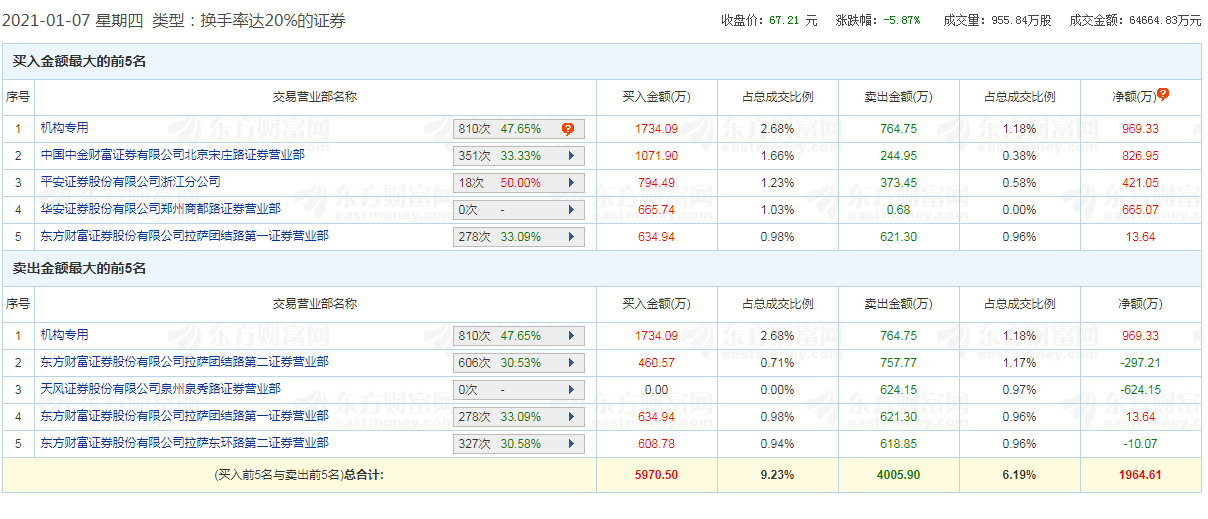Expand the arrow in the 天风证券泉州泉秀路 row
1208x519 pixels.
pyautogui.click(x=571, y=390)
